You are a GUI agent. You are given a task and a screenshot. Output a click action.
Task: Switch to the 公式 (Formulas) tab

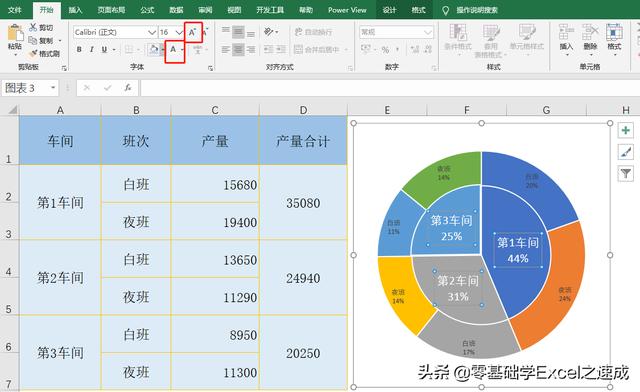pos(147,10)
